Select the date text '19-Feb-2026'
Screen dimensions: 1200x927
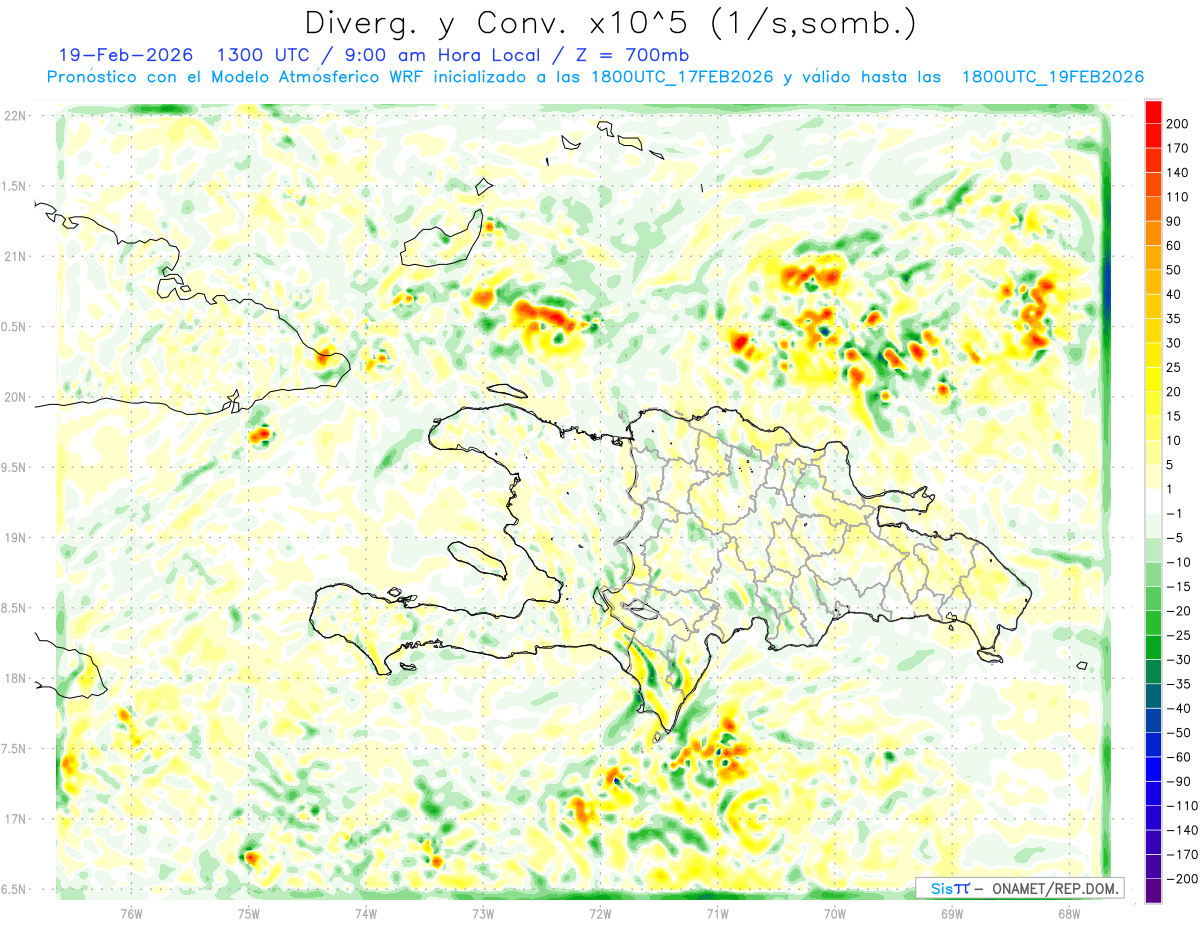[x=126, y=55]
